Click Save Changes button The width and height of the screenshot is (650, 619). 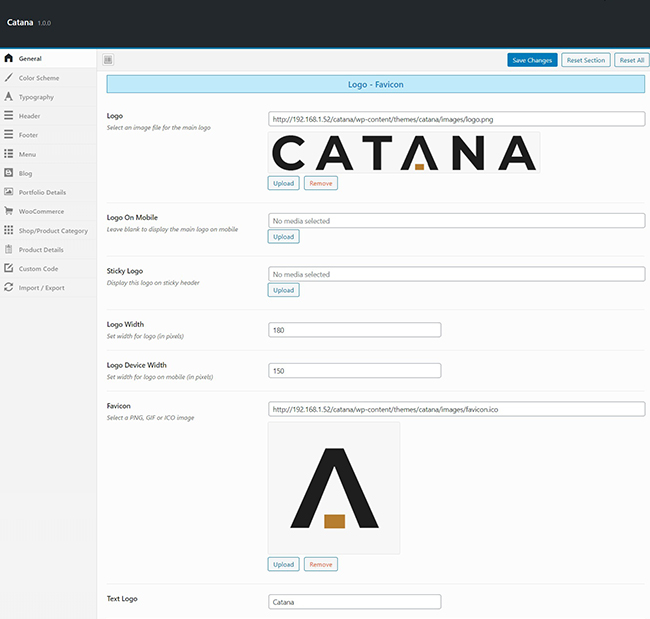tap(532, 60)
